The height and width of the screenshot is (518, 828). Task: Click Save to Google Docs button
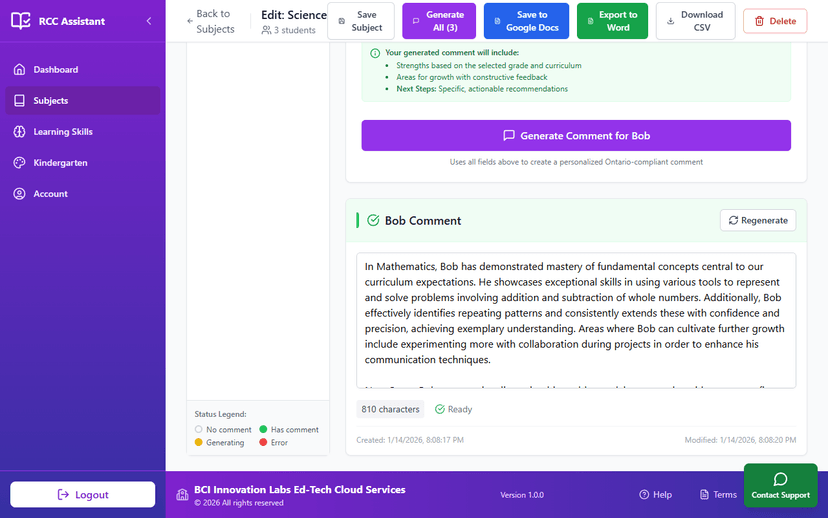coord(526,21)
